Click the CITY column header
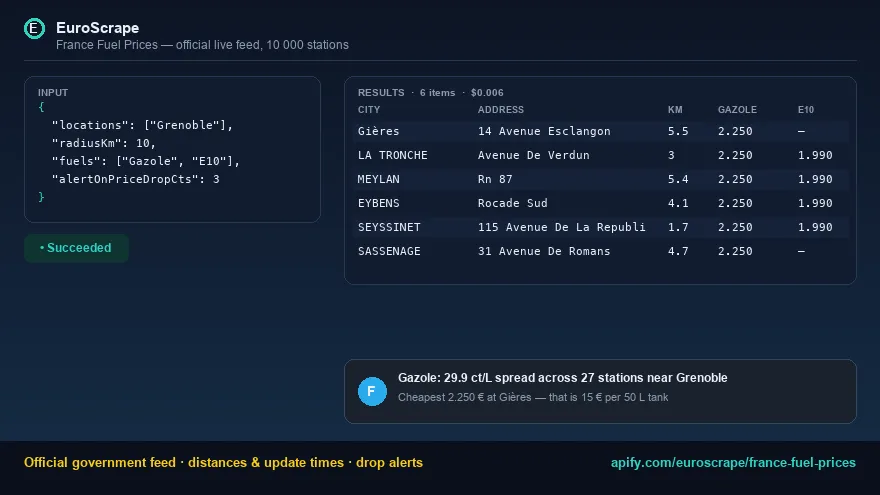This screenshot has height=495, width=880. click(x=369, y=109)
